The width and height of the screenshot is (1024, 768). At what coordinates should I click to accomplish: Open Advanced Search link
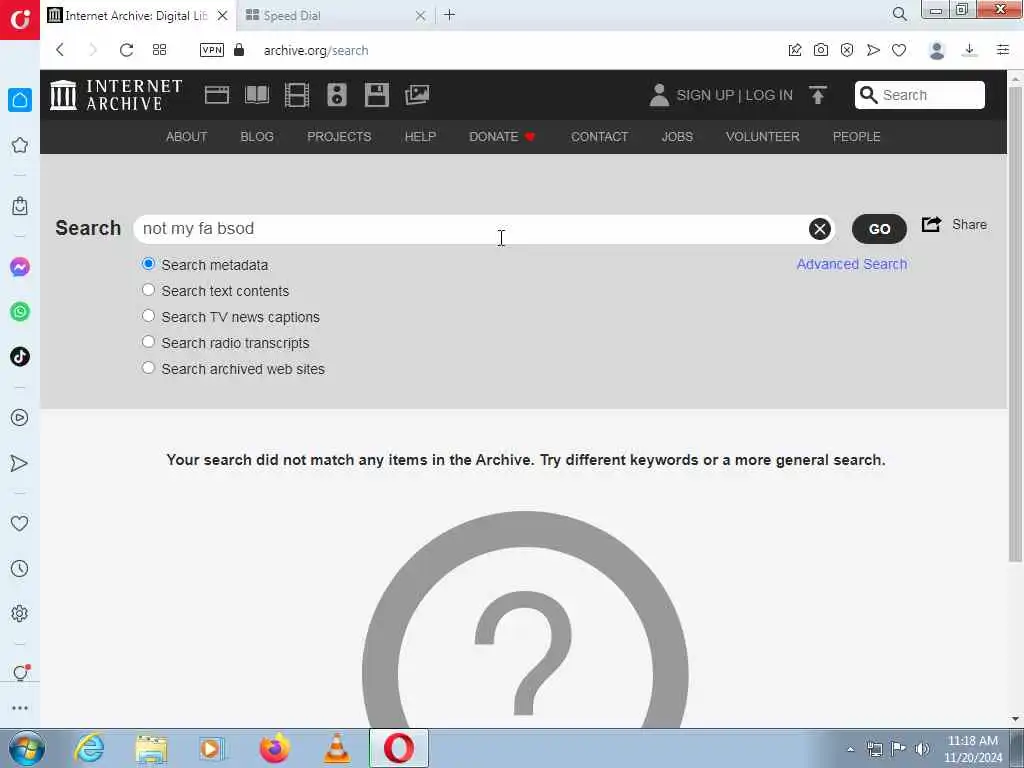pyautogui.click(x=852, y=264)
